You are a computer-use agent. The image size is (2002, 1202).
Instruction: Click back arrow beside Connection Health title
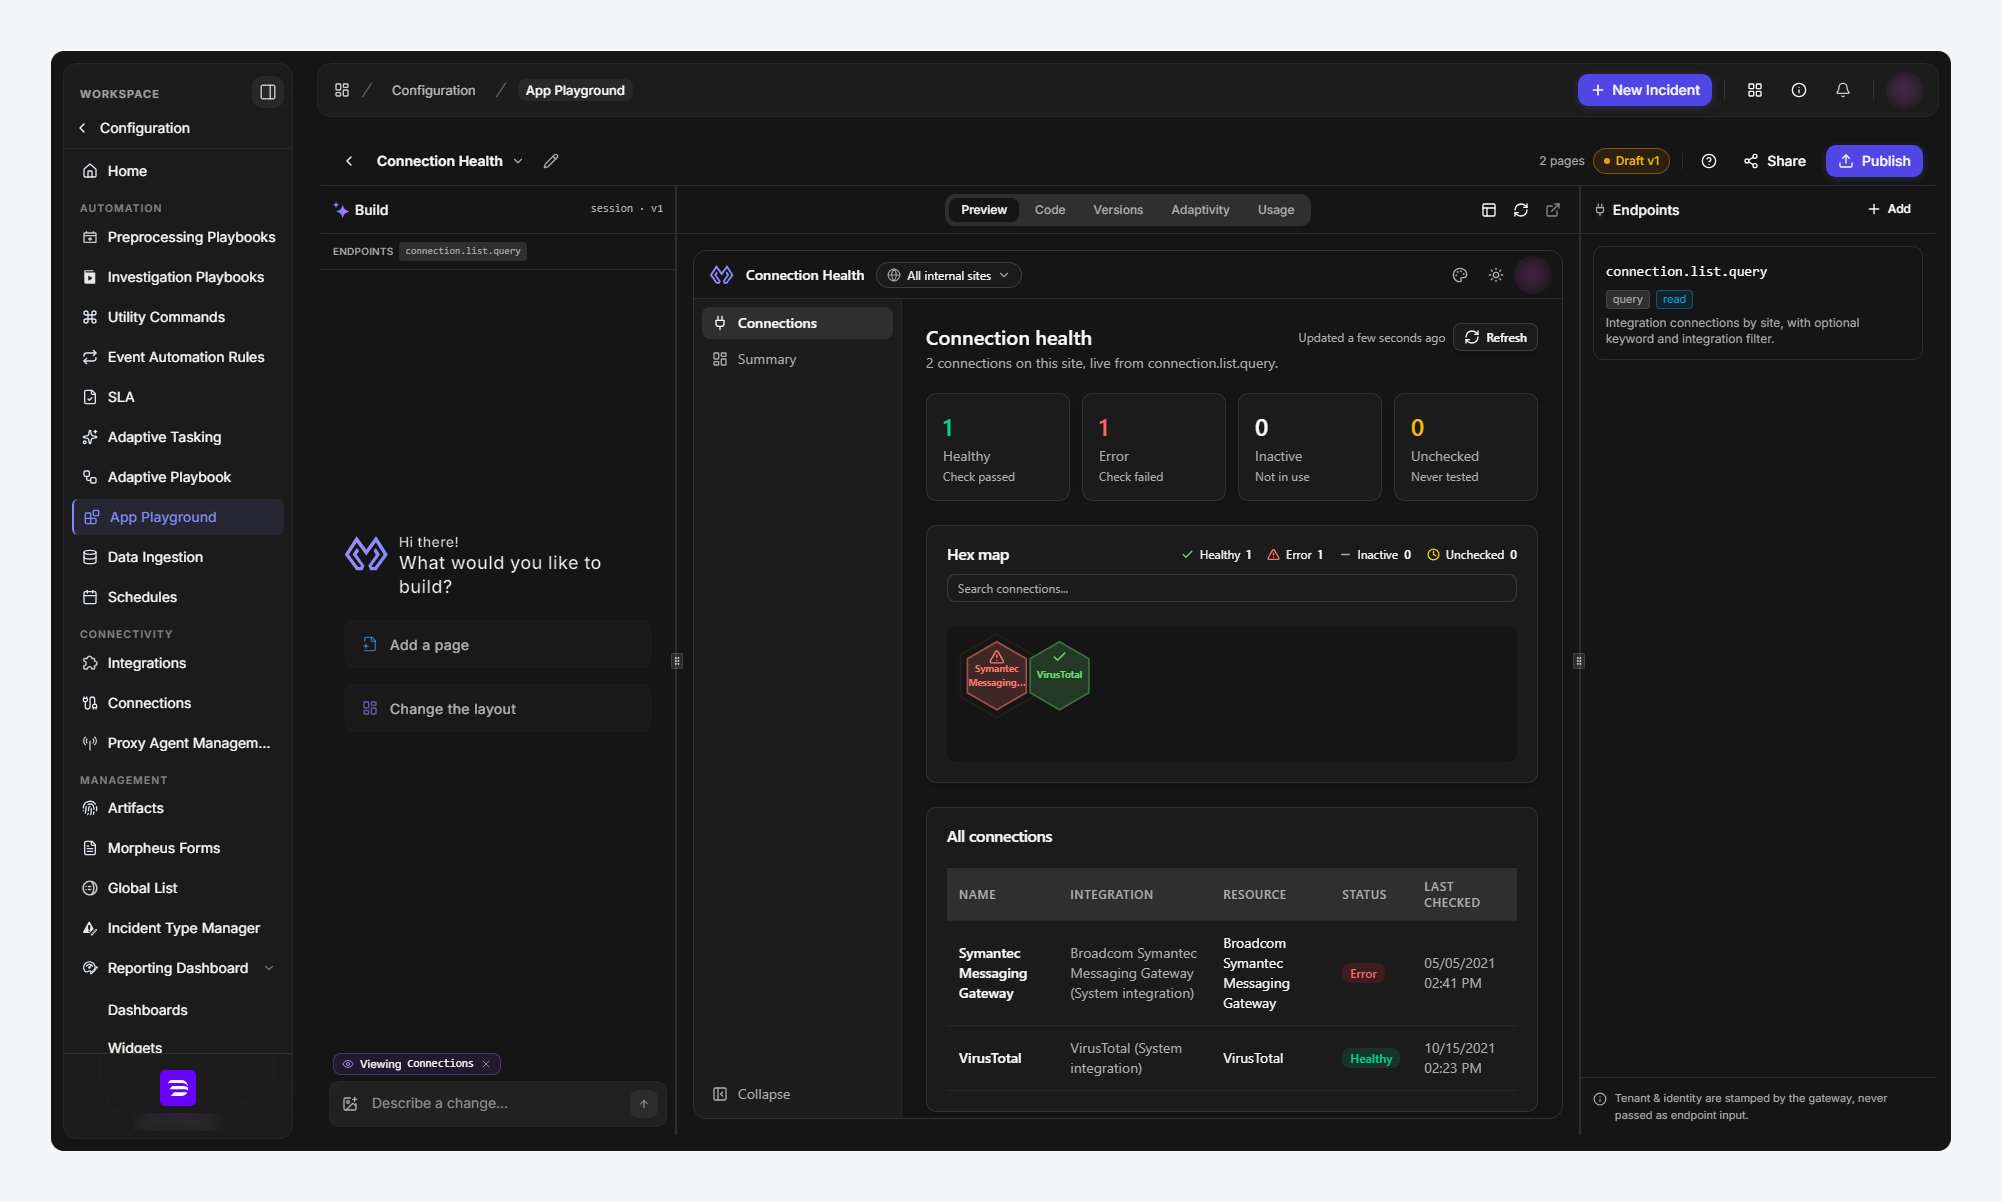(349, 161)
